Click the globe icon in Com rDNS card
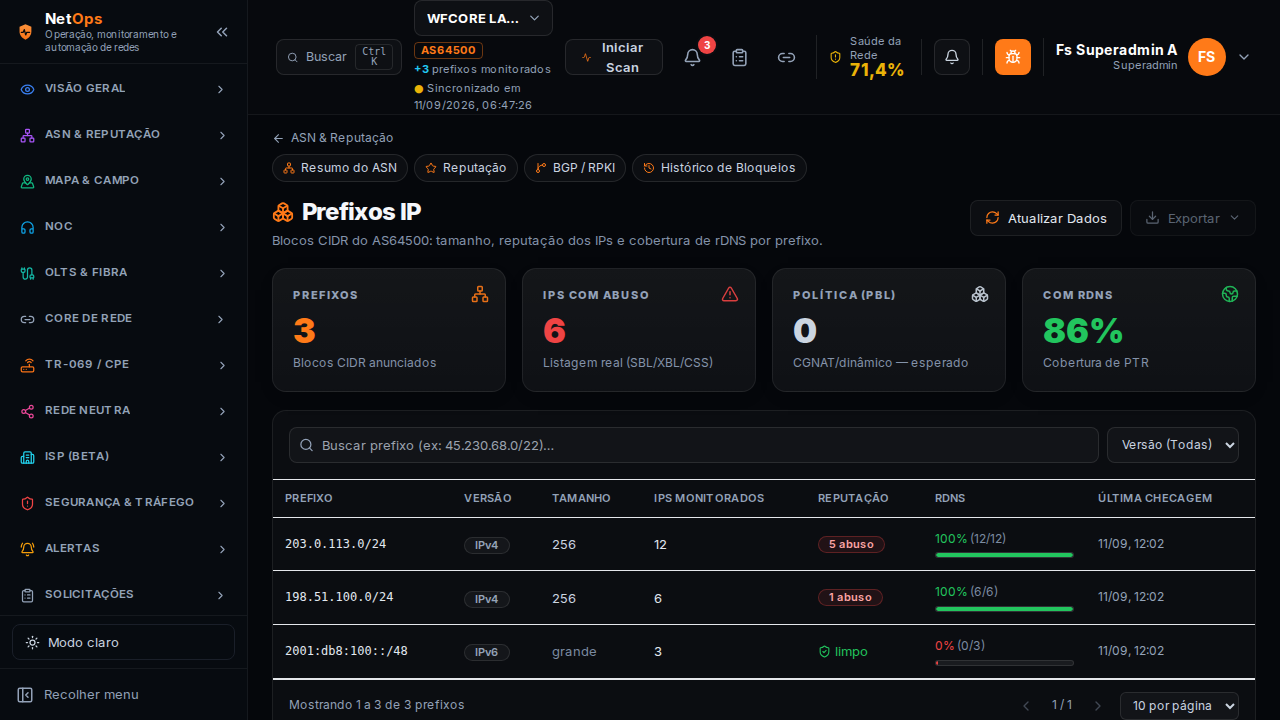Image resolution: width=1280 pixels, height=720 pixels. [1230, 294]
